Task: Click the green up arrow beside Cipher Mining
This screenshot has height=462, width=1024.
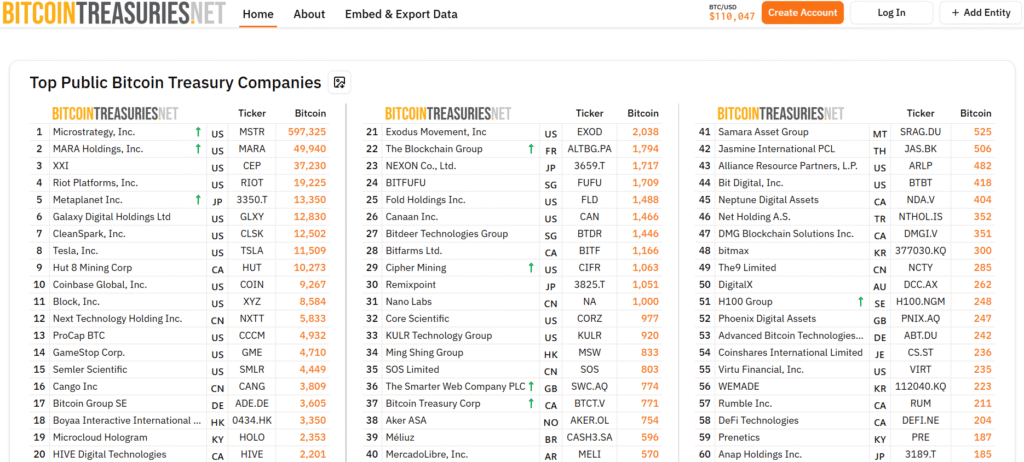Action: pos(531,268)
